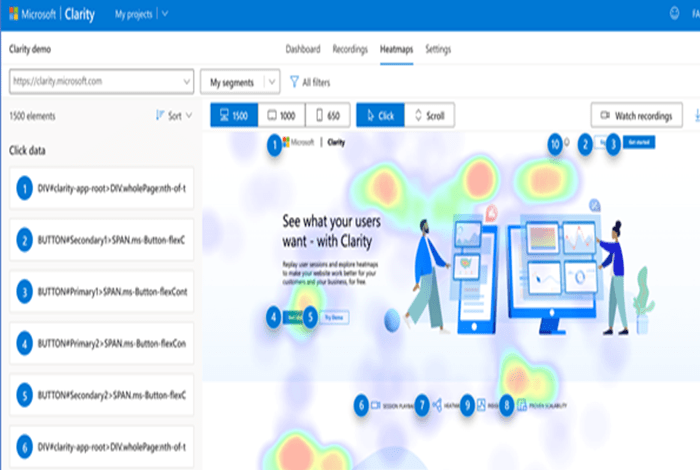
Task: Click number badge 2 in Click data list
Action: pos(25,240)
